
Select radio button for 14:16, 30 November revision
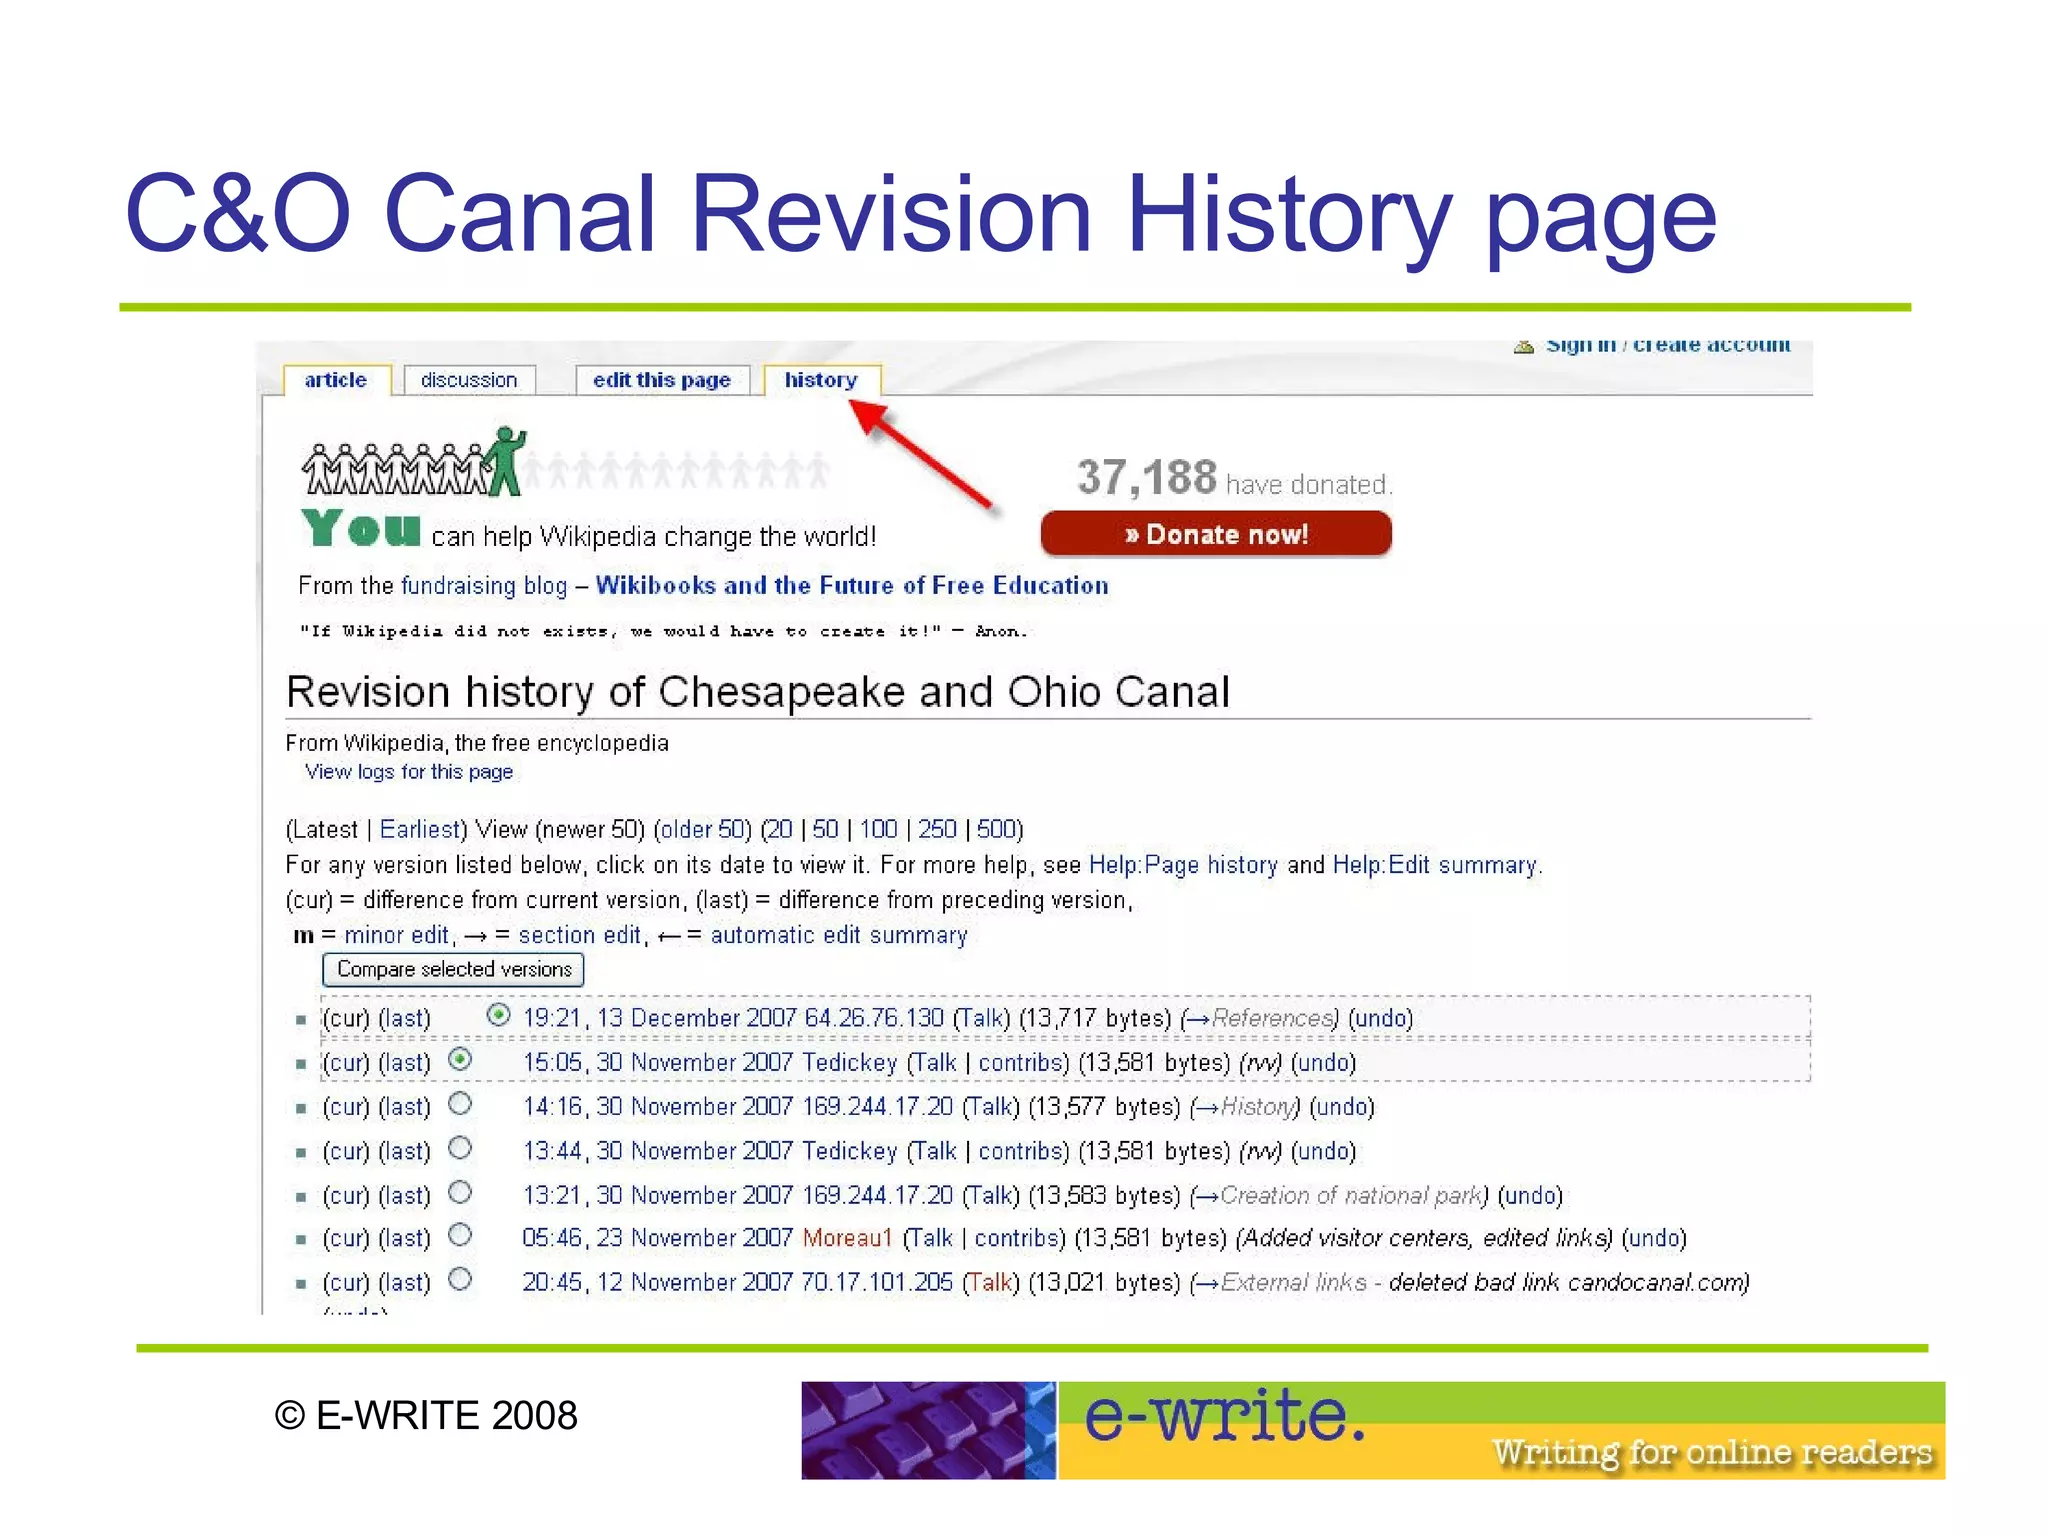point(460,1104)
